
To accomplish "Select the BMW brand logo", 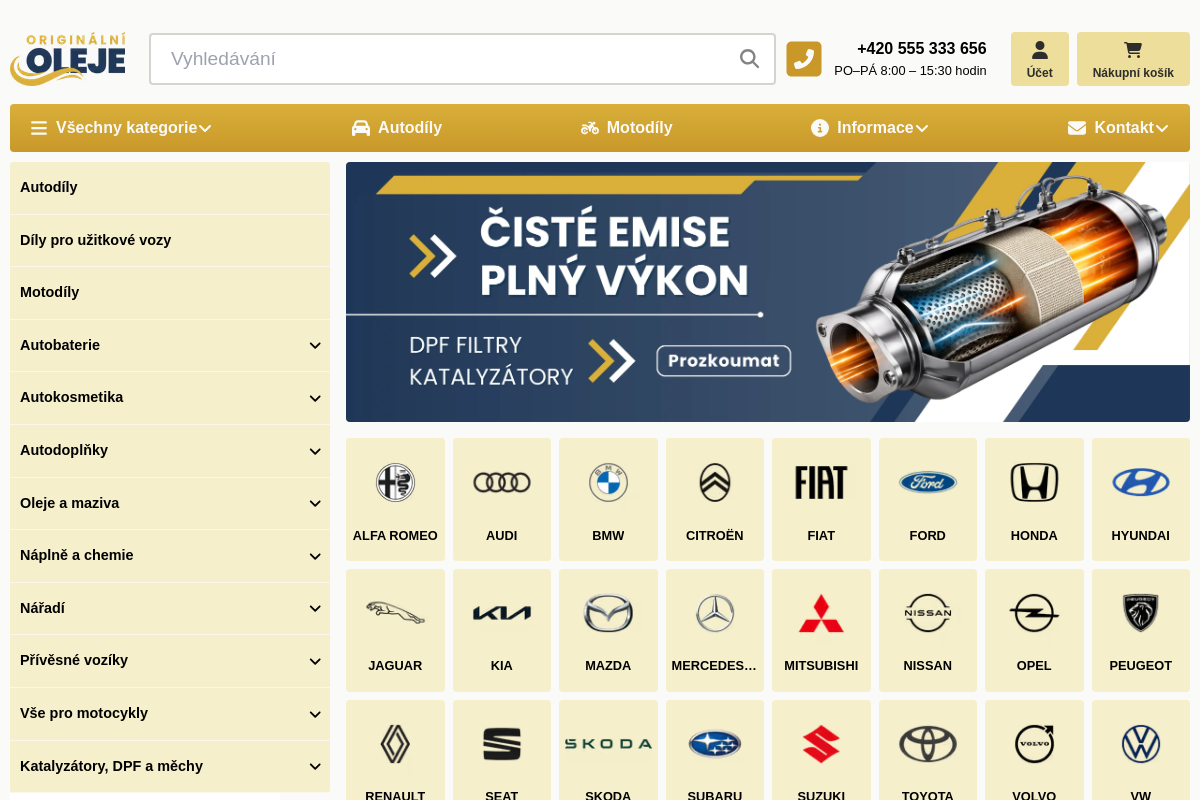I will [x=608, y=482].
